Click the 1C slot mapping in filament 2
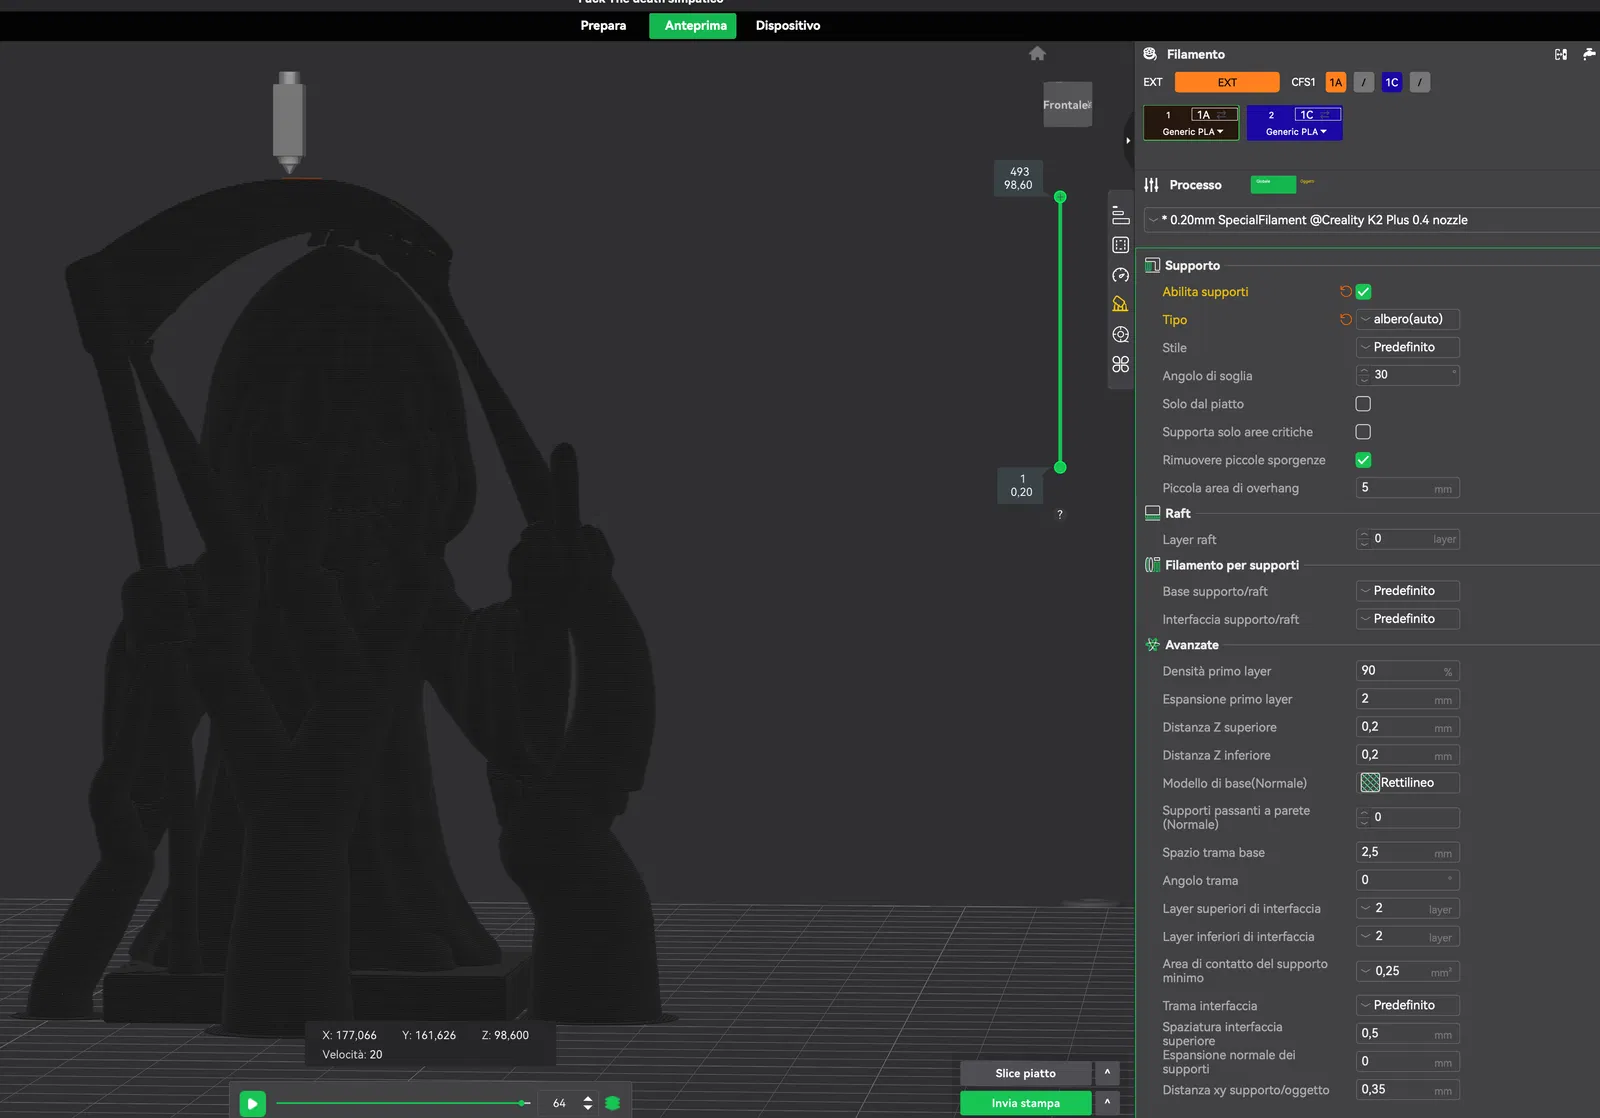This screenshot has height=1118, width=1600. pos(1318,115)
